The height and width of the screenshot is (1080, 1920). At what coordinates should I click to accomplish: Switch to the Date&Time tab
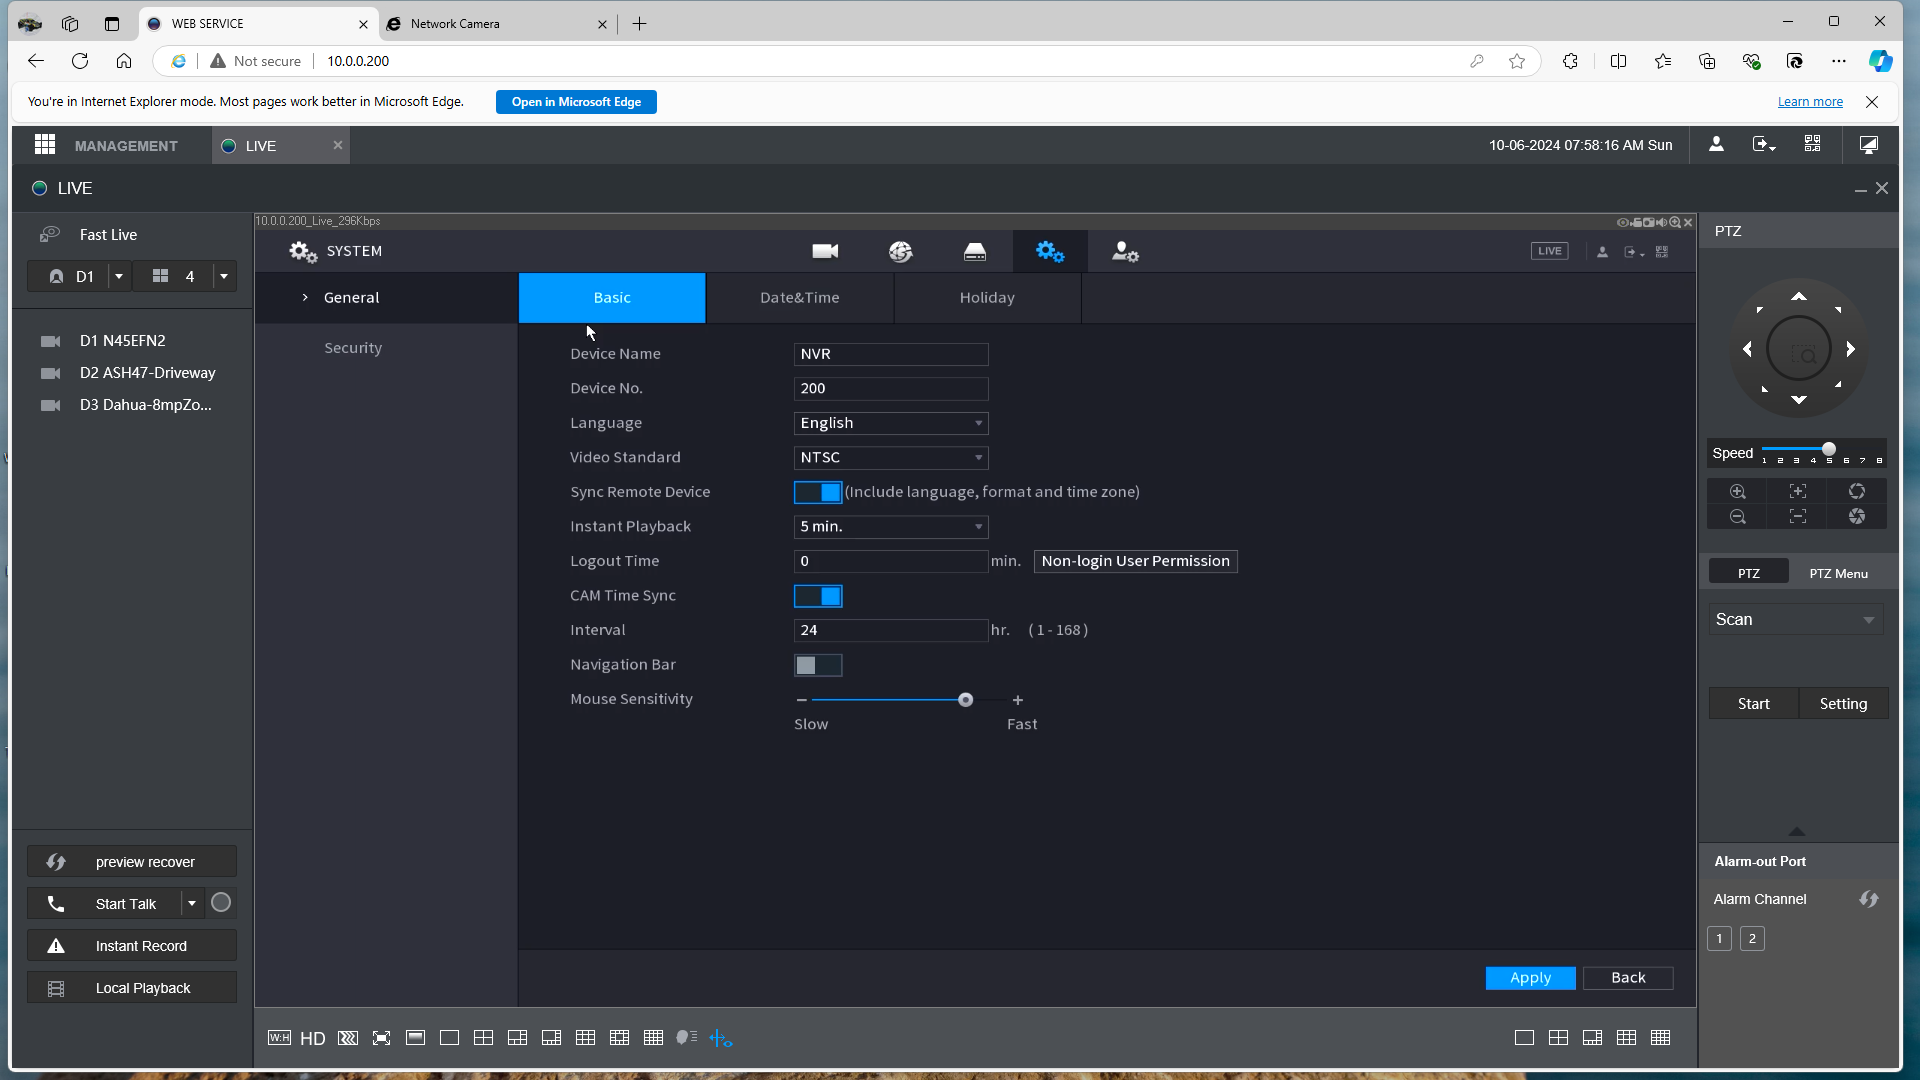(800, 298)
